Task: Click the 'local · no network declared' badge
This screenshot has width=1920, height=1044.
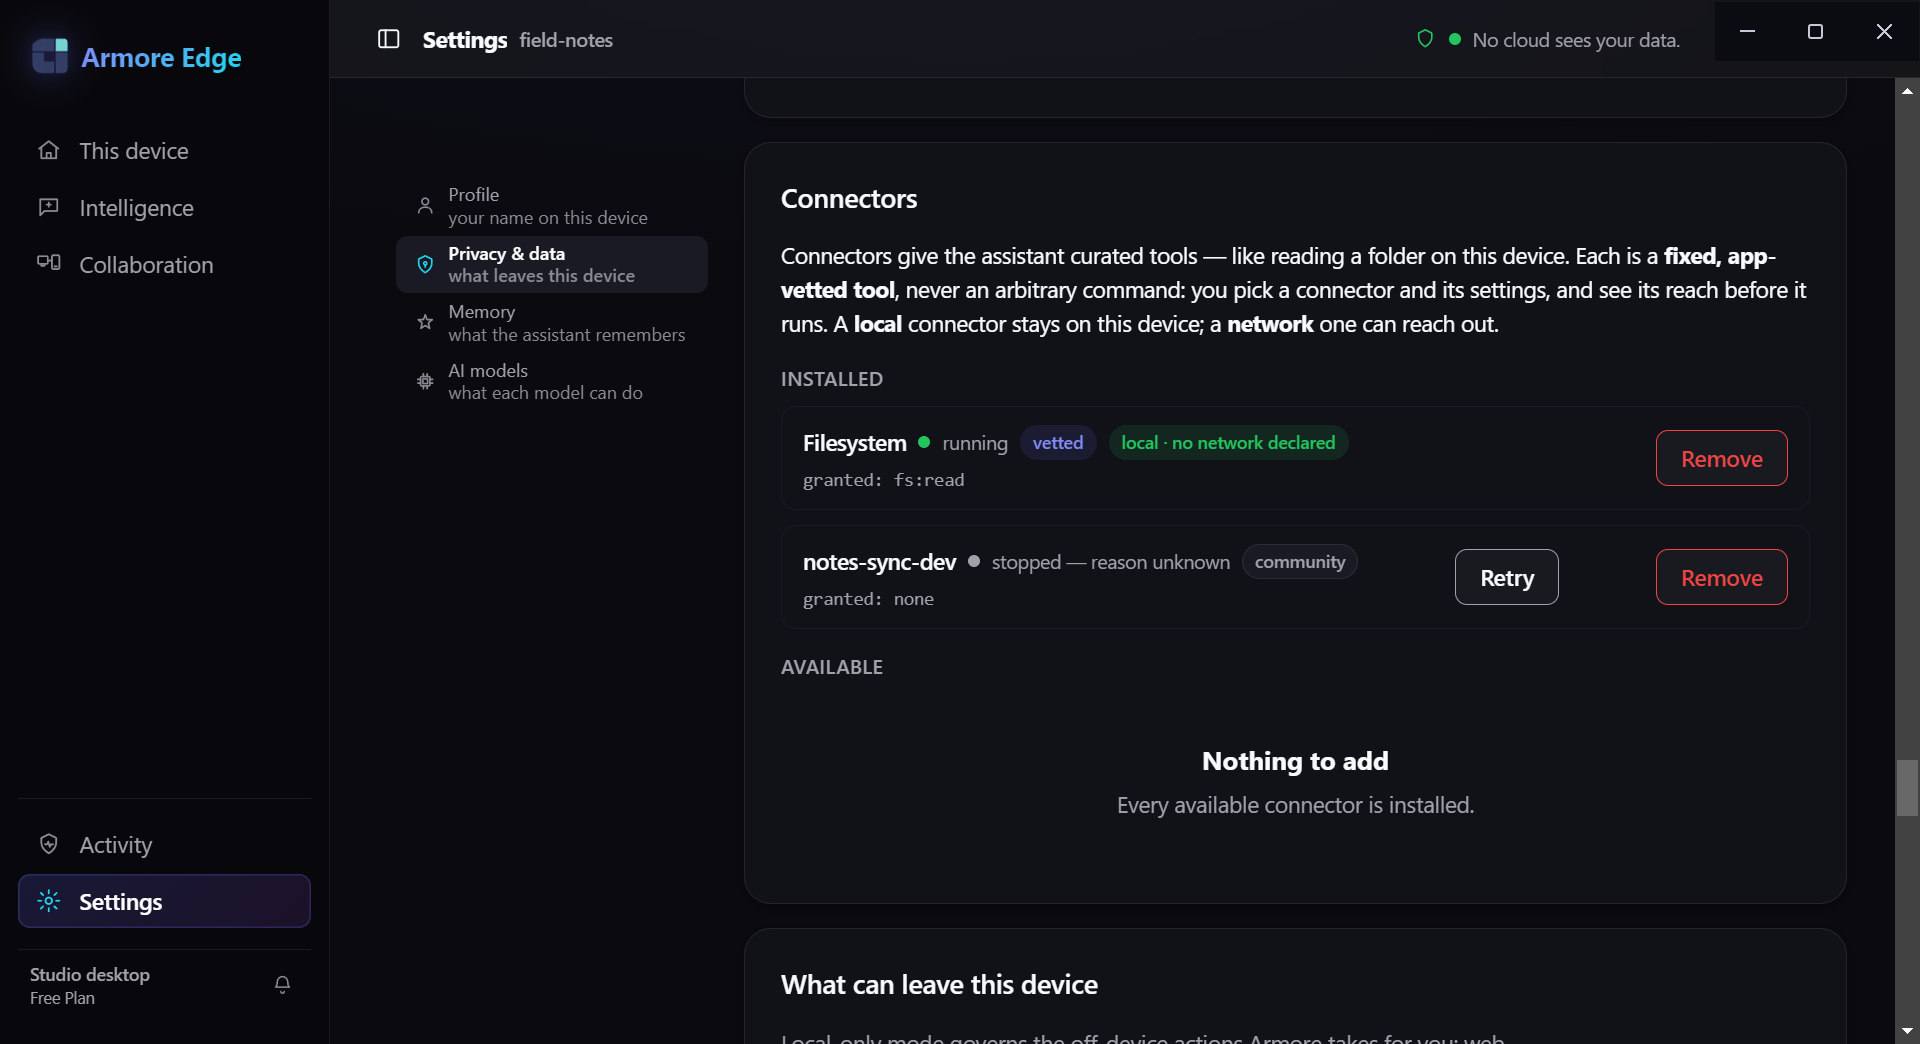Action: click(x=1228, y=442)
